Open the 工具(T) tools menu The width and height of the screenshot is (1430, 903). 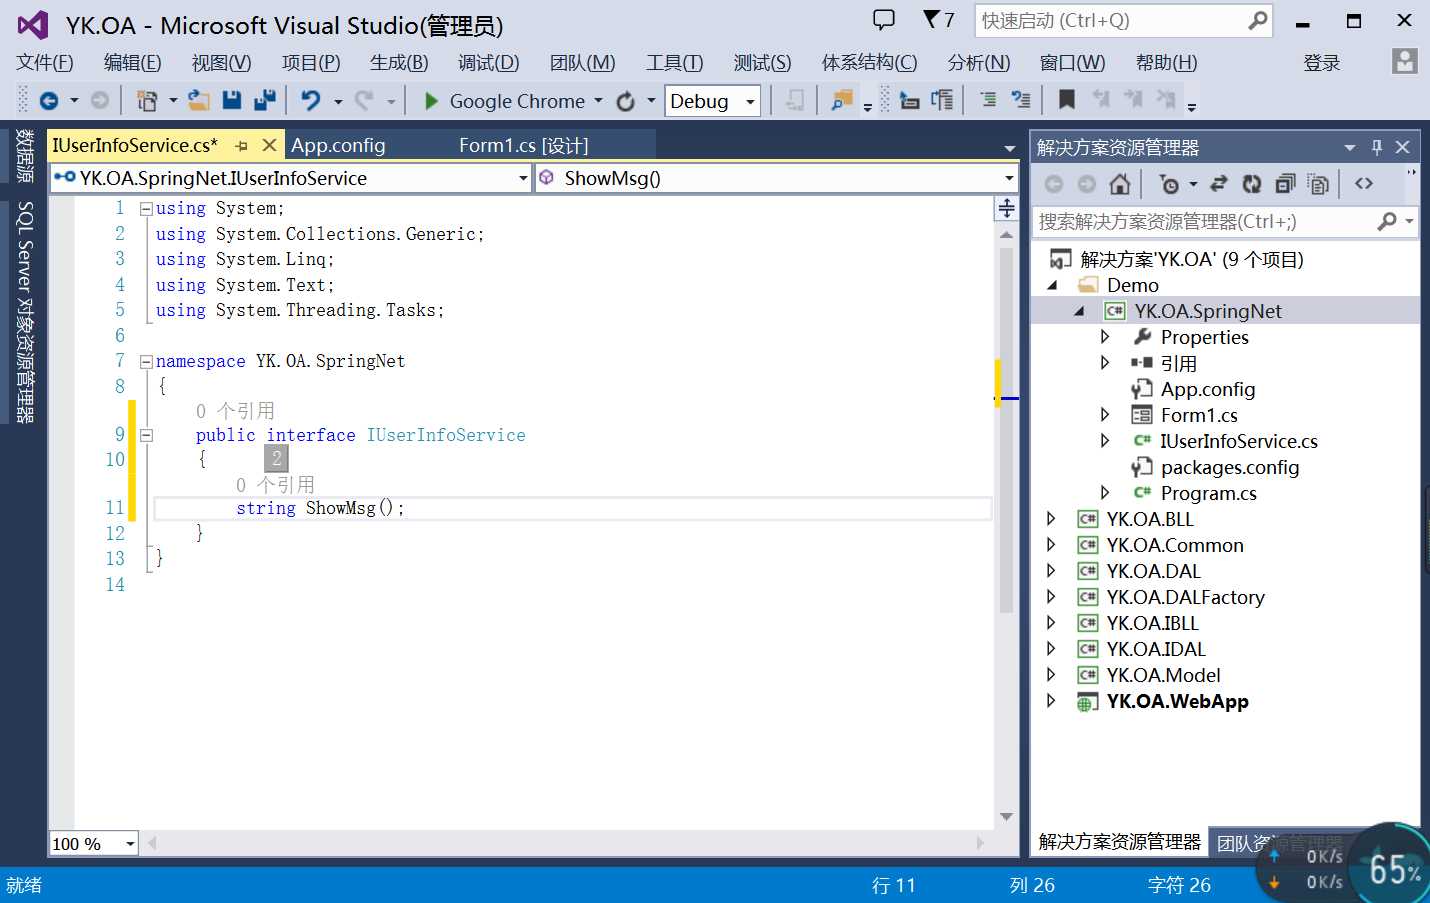(675, 63)
